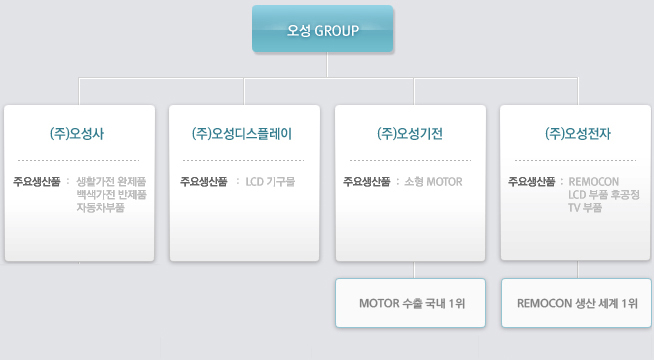Image resolution: width=654 pixels, height=360 pixels.
Task: Click the 주요생산품 label in 오성전자 card
Action: [x=532, y=181]
